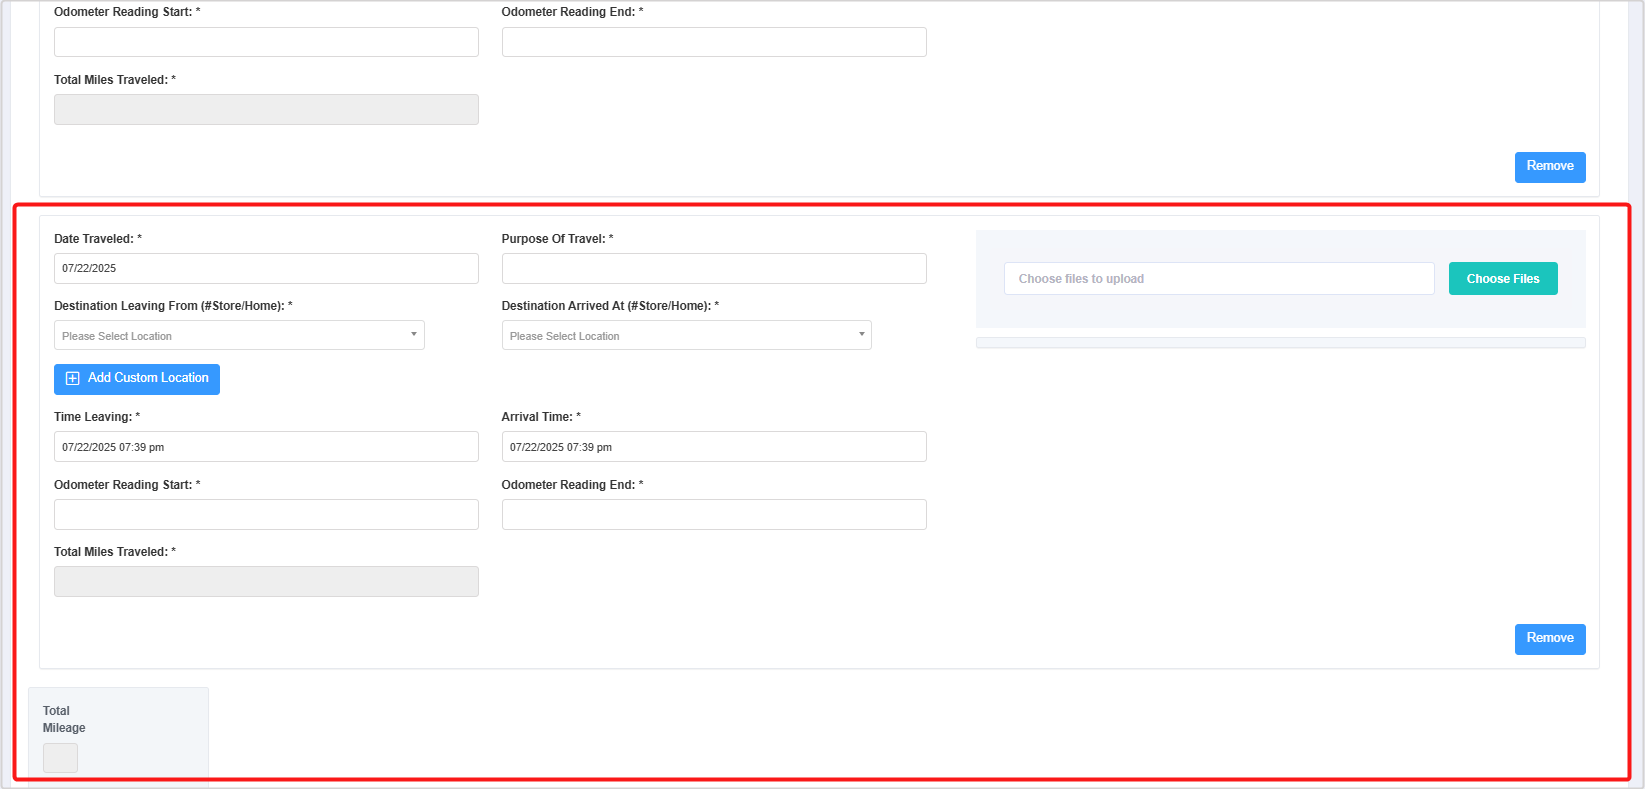Select the Date Traveled field showing 07/22/2025

coord(266,268)
